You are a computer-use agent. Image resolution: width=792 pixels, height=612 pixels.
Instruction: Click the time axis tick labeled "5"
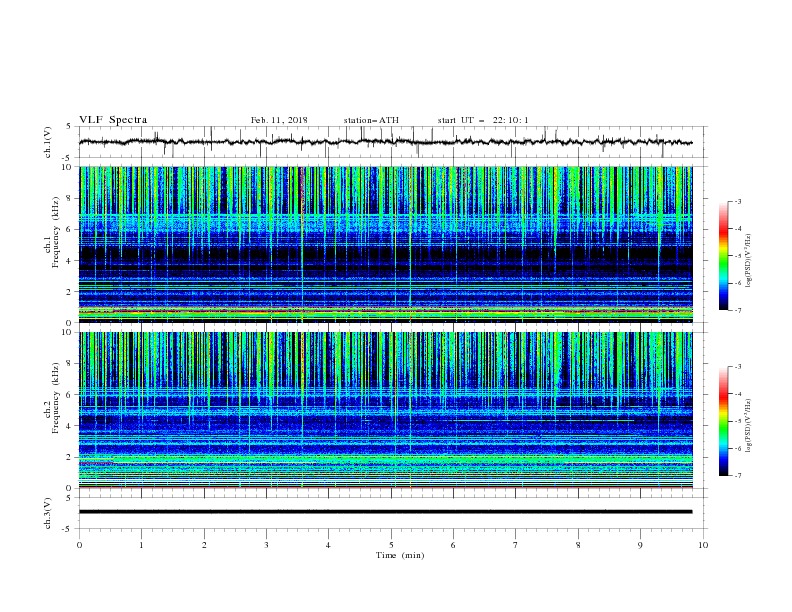(x=391, y=545)
